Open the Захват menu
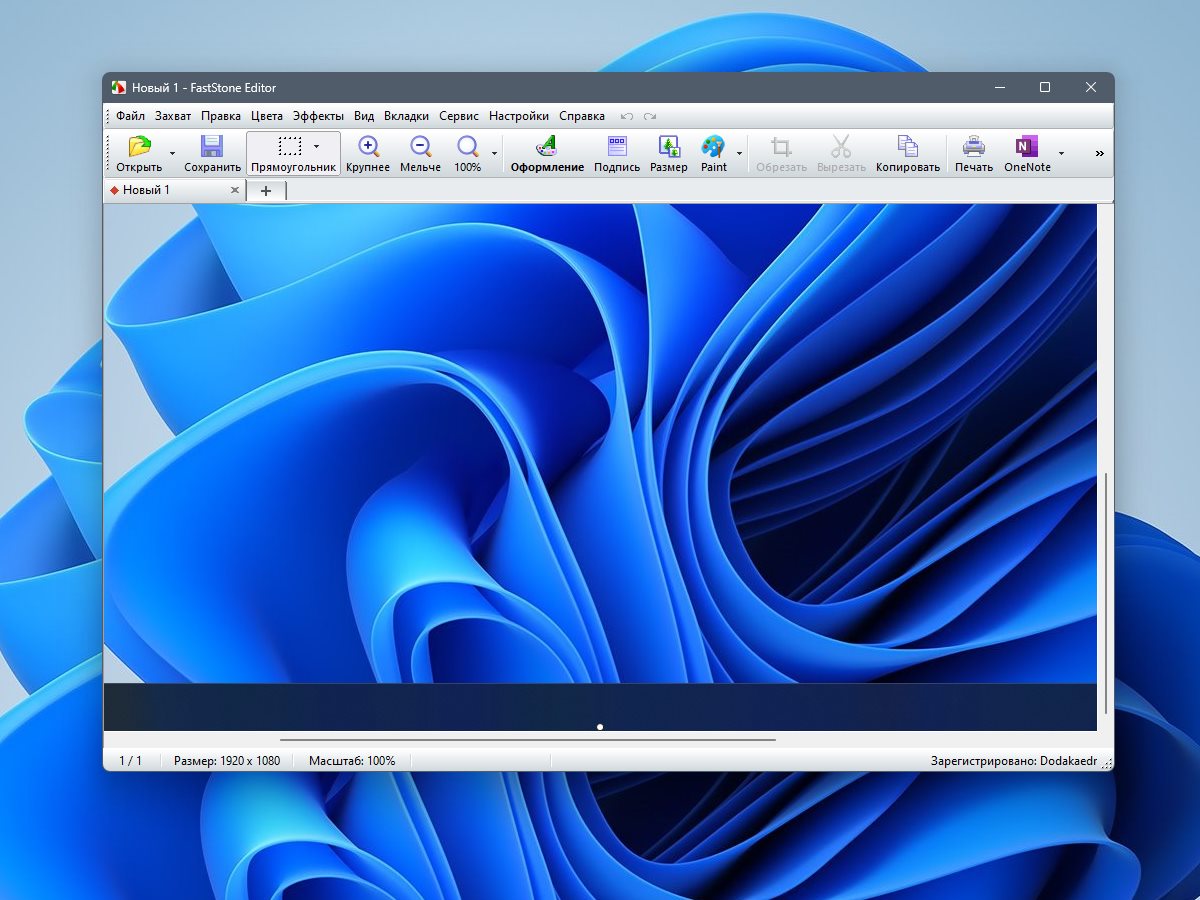1200x900 pixels. click(173, 116)
